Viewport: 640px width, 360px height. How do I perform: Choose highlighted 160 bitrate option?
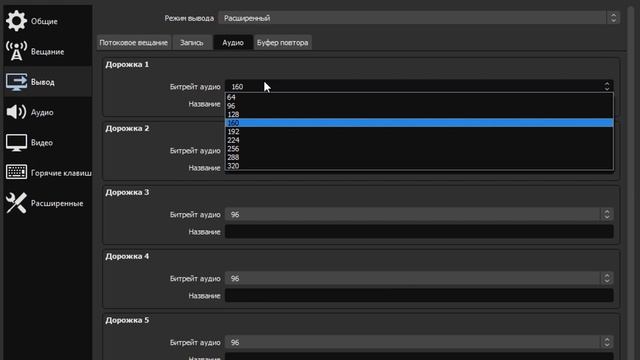(419, 123)
